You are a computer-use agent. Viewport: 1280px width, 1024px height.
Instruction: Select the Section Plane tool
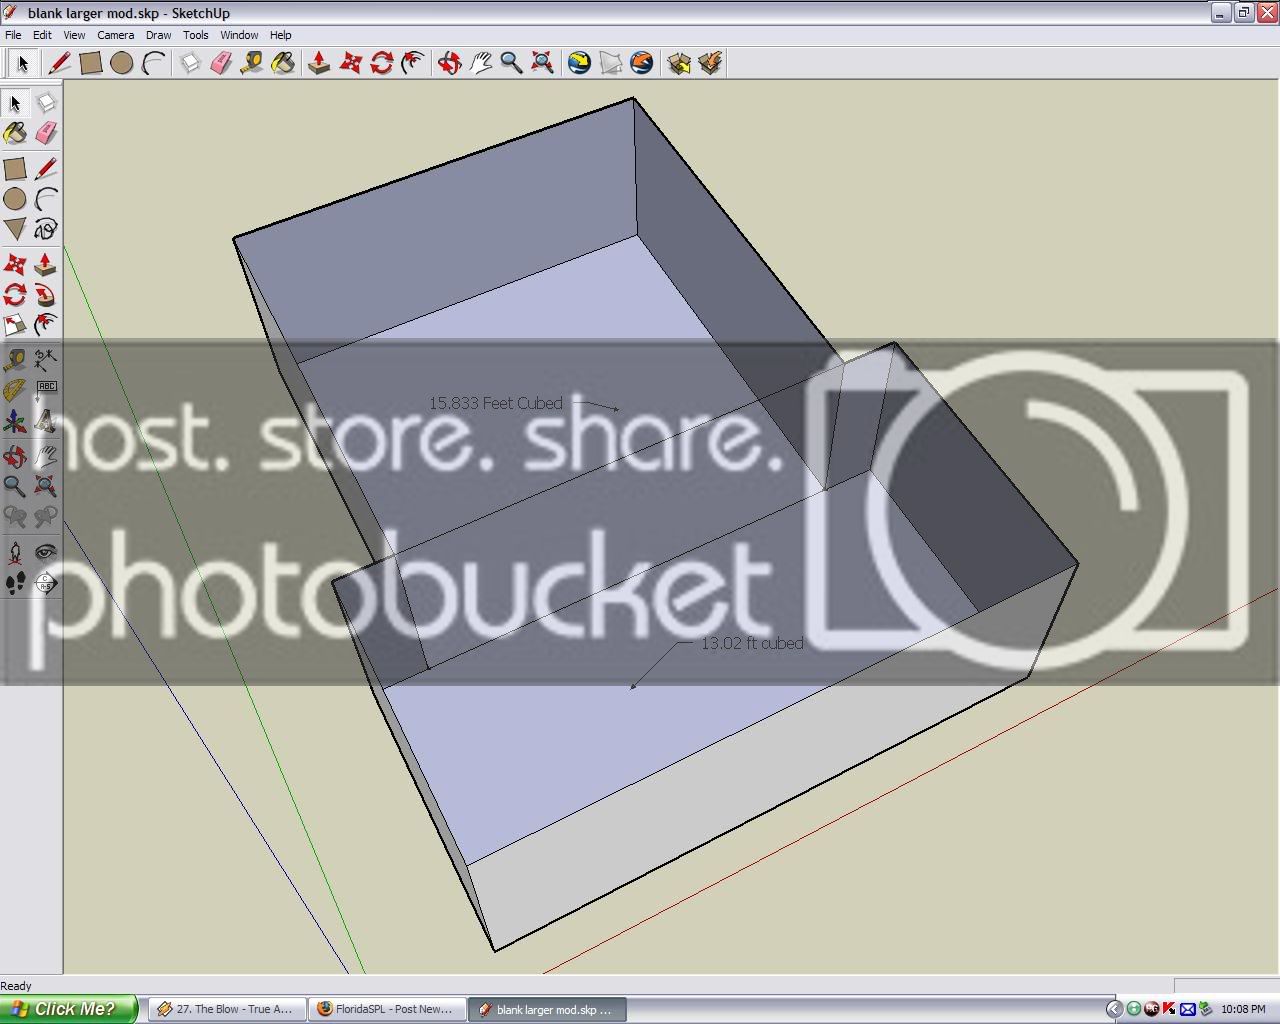(x=46, y=583)
